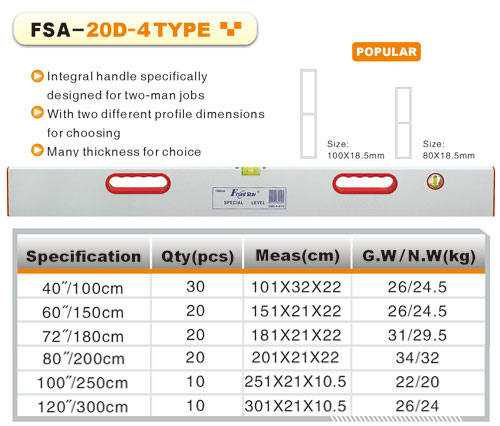The image size is (500, 426).
Task: Click the 201X21X22 measurement cell
Action: coord(295,358)
